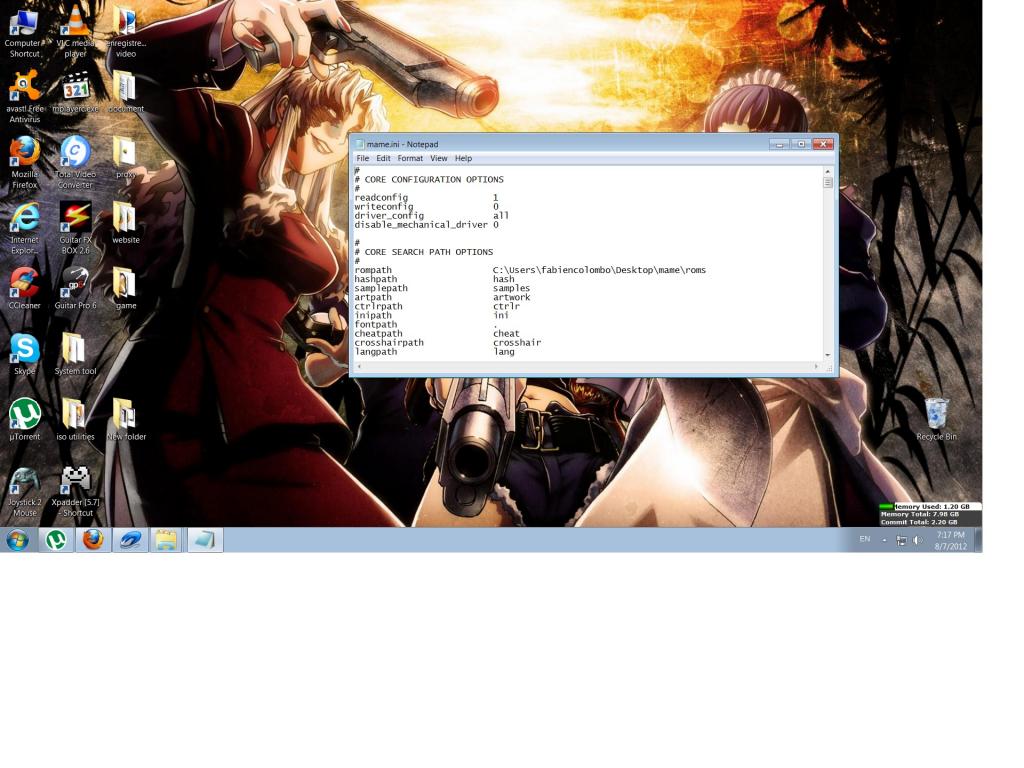Screen dimensions: 1024x768
Task: Maximize the mame.ini Notepad window
Action: [801, 144]
